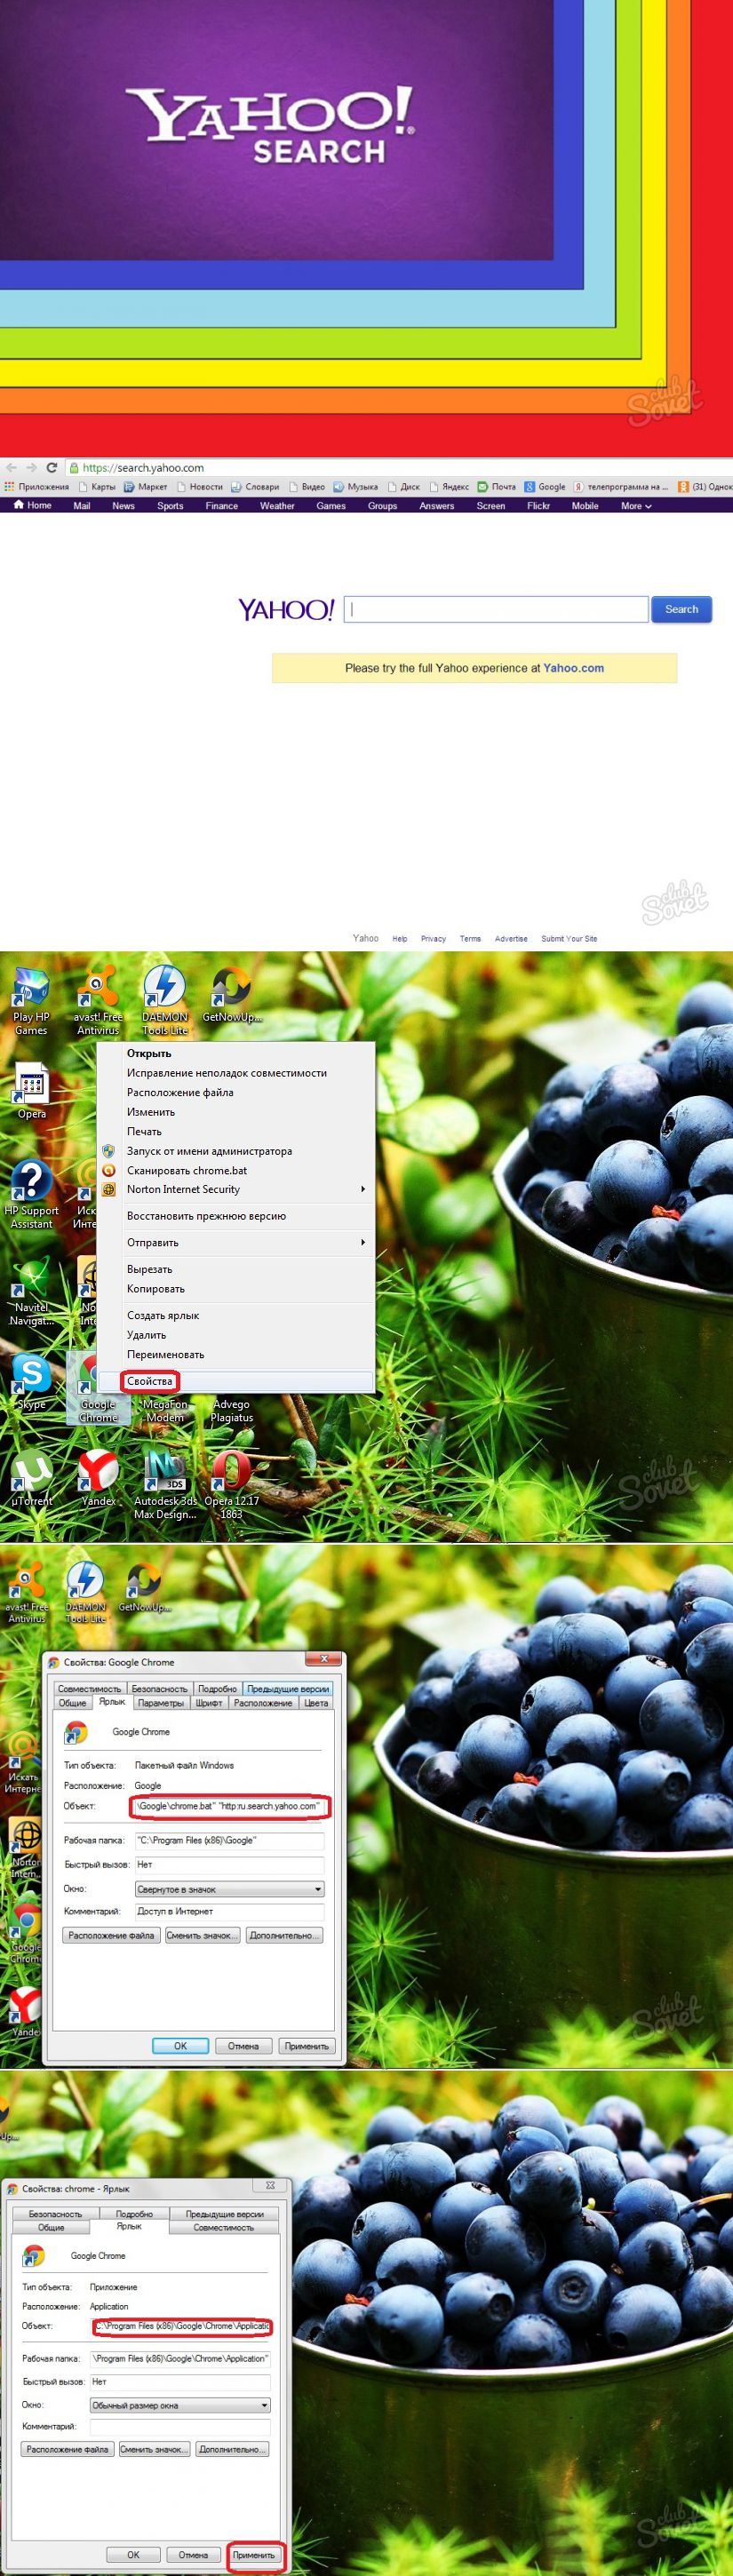Click the Yahoo search text field
Screen dimensions: 733x2576
coord(496,610)
